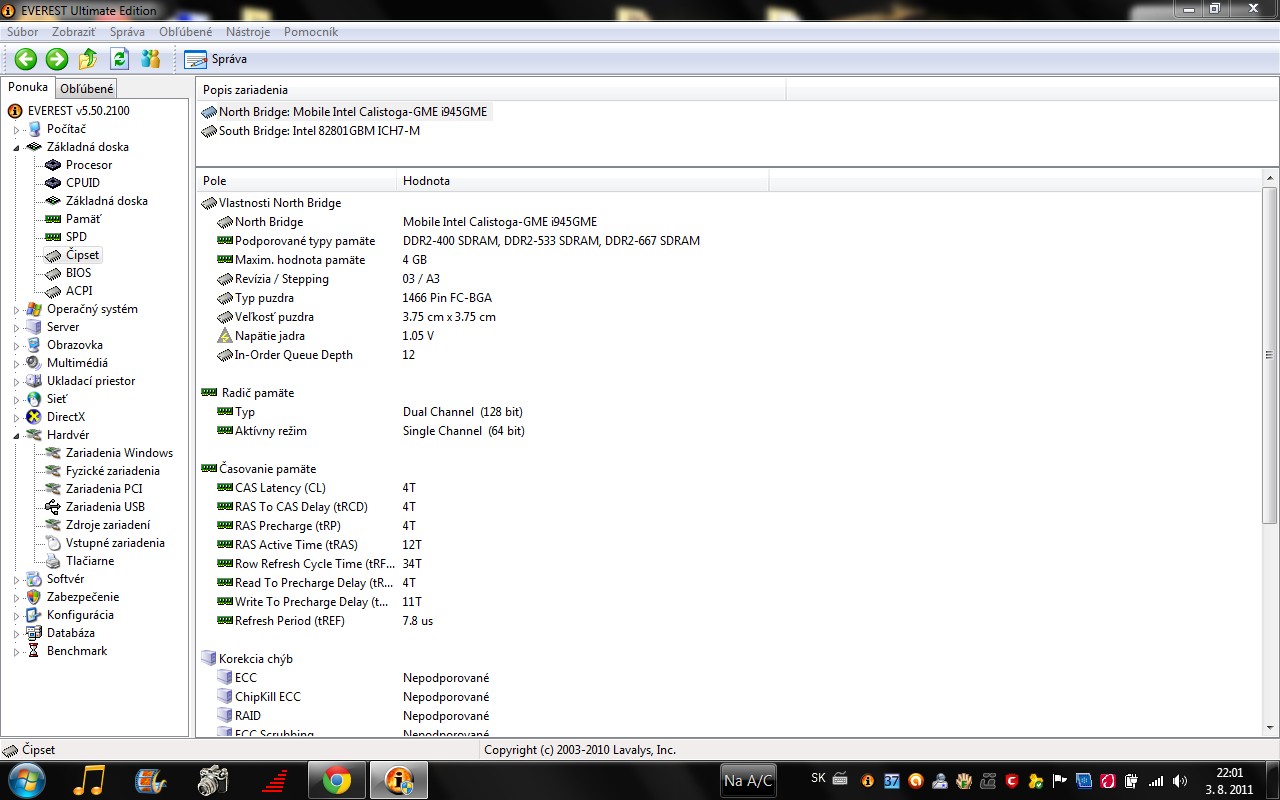The height and width of the screenshot is (800, 1280).
Task: Click the DirectX icon
Action: (x=34, y=417)
